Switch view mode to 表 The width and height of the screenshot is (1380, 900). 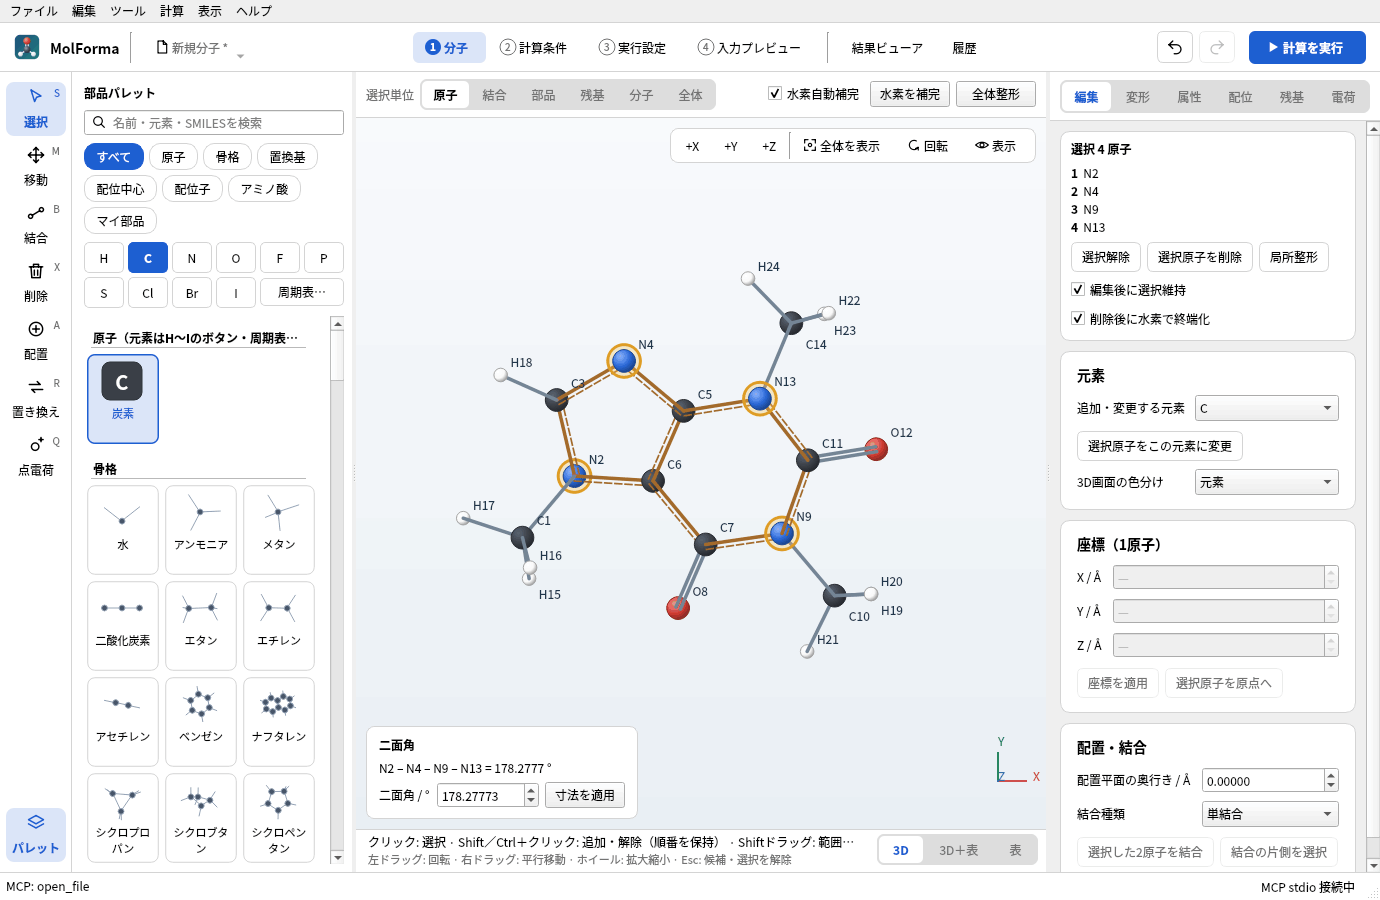pyautogui.click(x=1015, y=850)
